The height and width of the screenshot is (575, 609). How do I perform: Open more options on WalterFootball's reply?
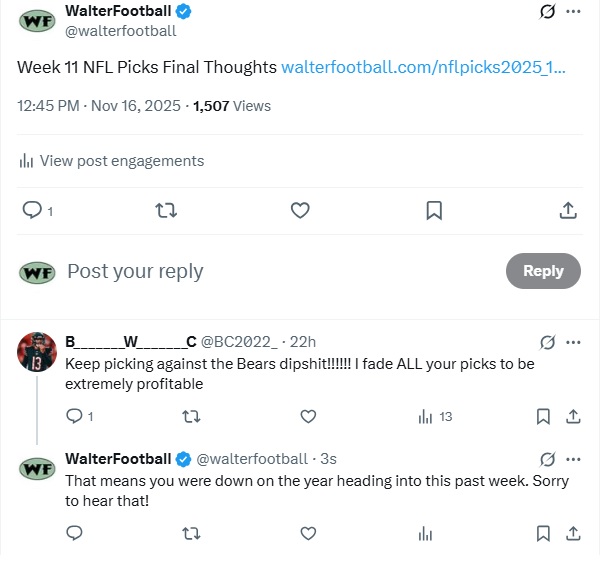[573, 459]
